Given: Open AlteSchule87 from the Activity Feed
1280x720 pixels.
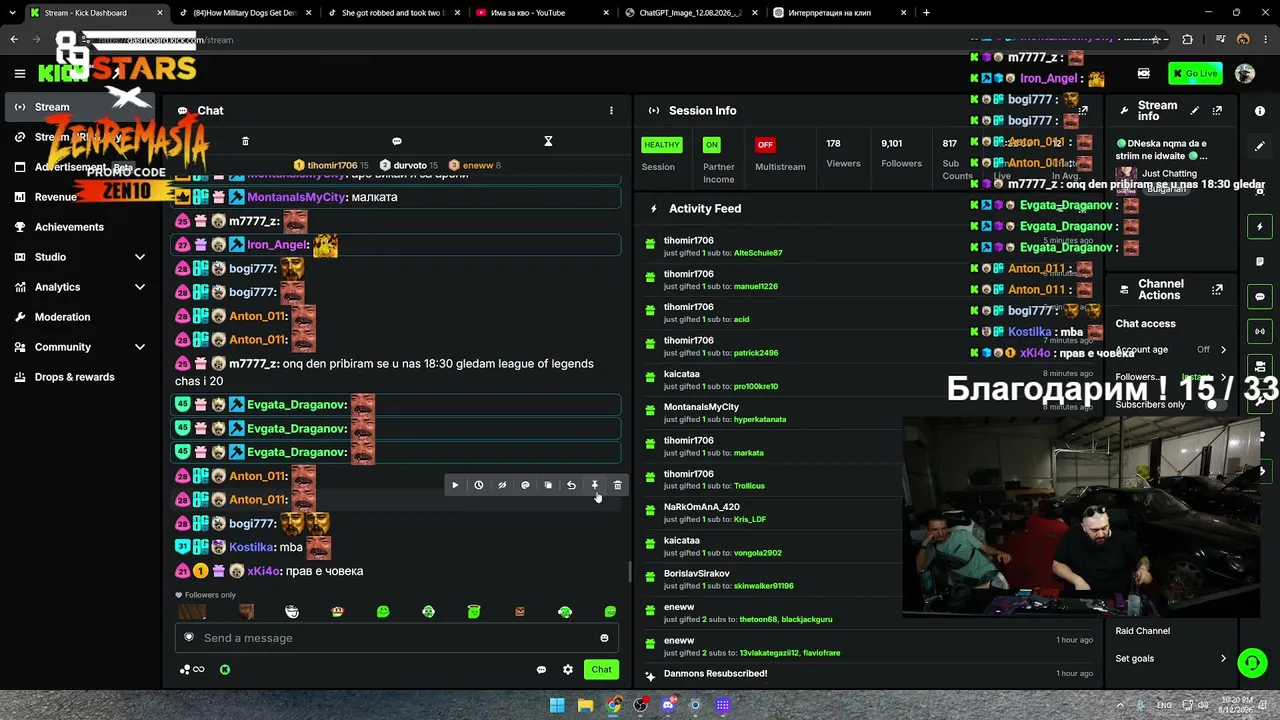Looking at the screenshot, I should click(758, 253).
